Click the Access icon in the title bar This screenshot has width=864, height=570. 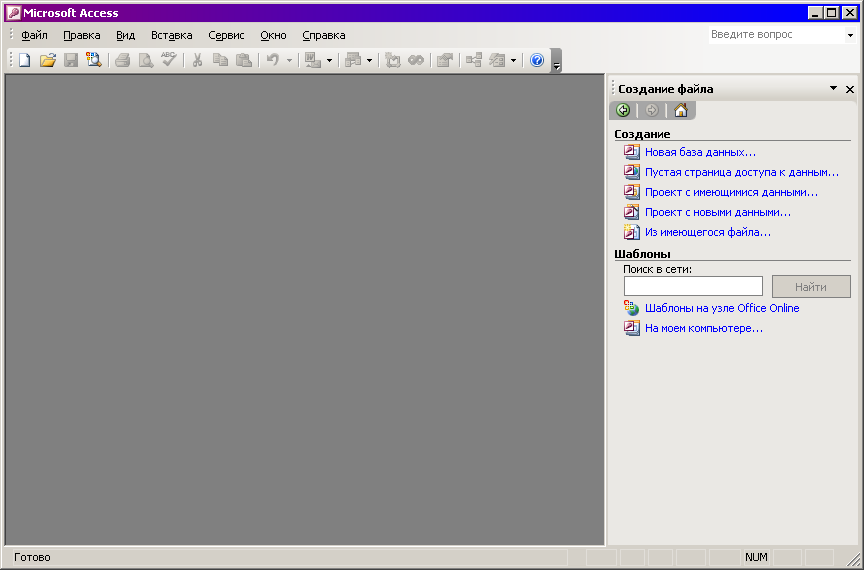coord(13,13)
